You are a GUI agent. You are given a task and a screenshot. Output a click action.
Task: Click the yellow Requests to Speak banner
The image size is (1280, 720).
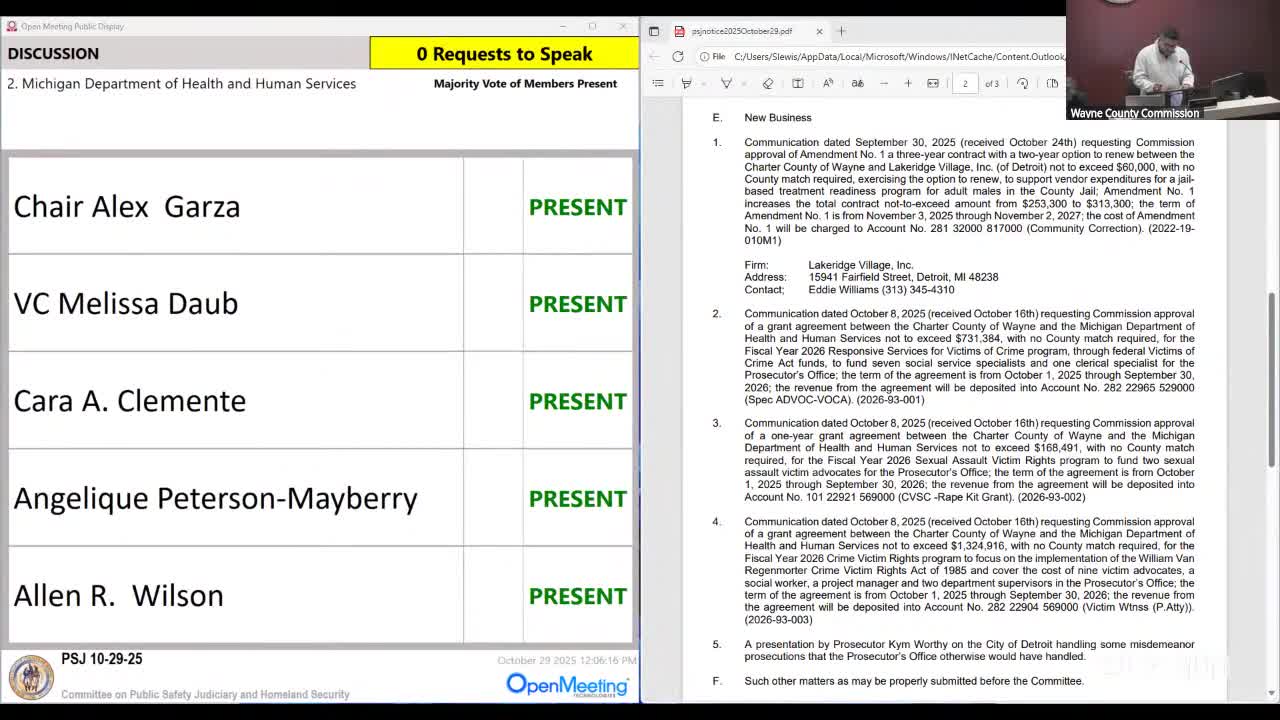pos(504,54)
